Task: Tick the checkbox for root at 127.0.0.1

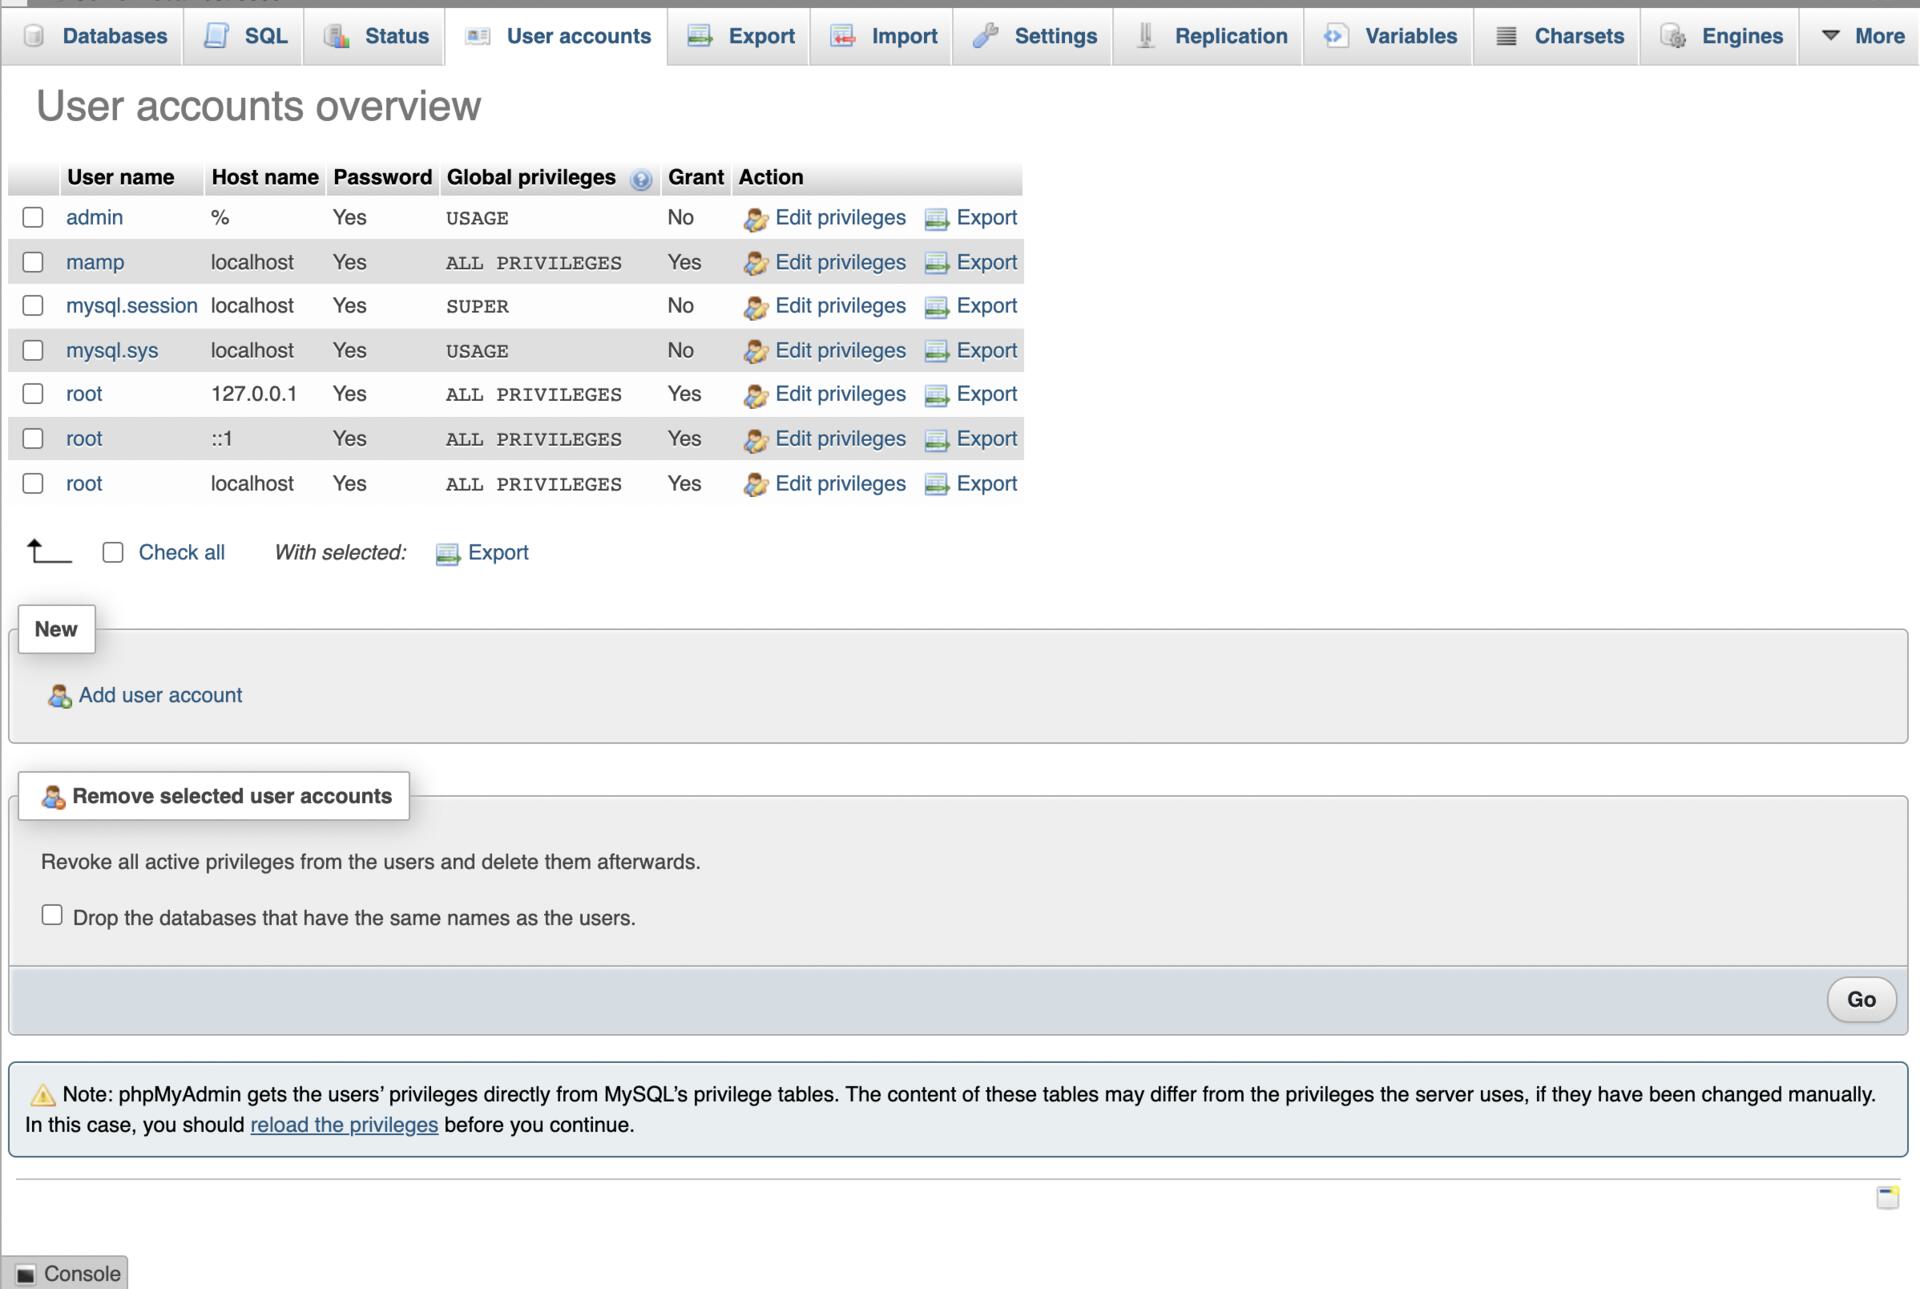Action: (33, 394)
